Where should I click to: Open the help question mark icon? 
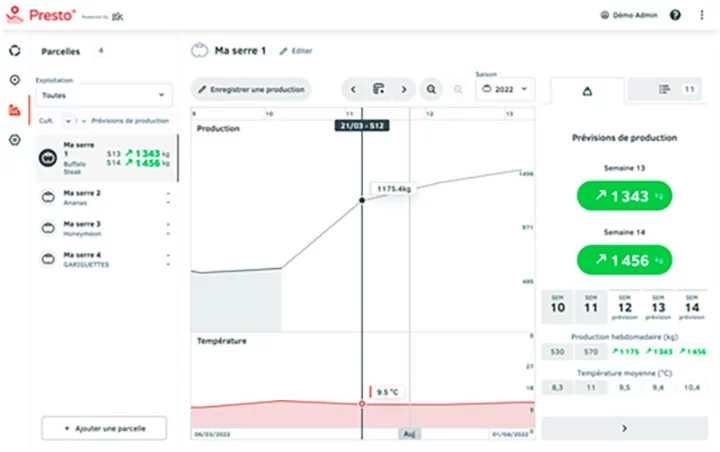tap(675, 16)
